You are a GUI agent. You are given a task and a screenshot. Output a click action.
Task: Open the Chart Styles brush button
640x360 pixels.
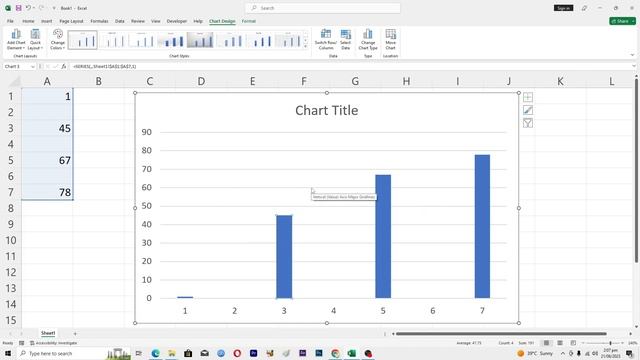click(x=528, y=110)
